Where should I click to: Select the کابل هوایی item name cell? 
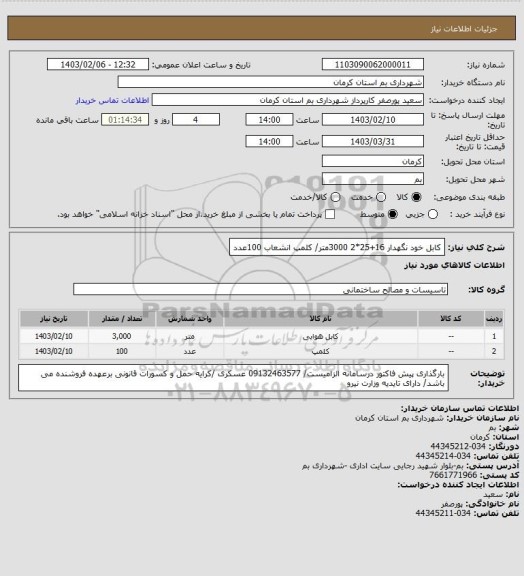pyautogui.click(x=320, y=336)
